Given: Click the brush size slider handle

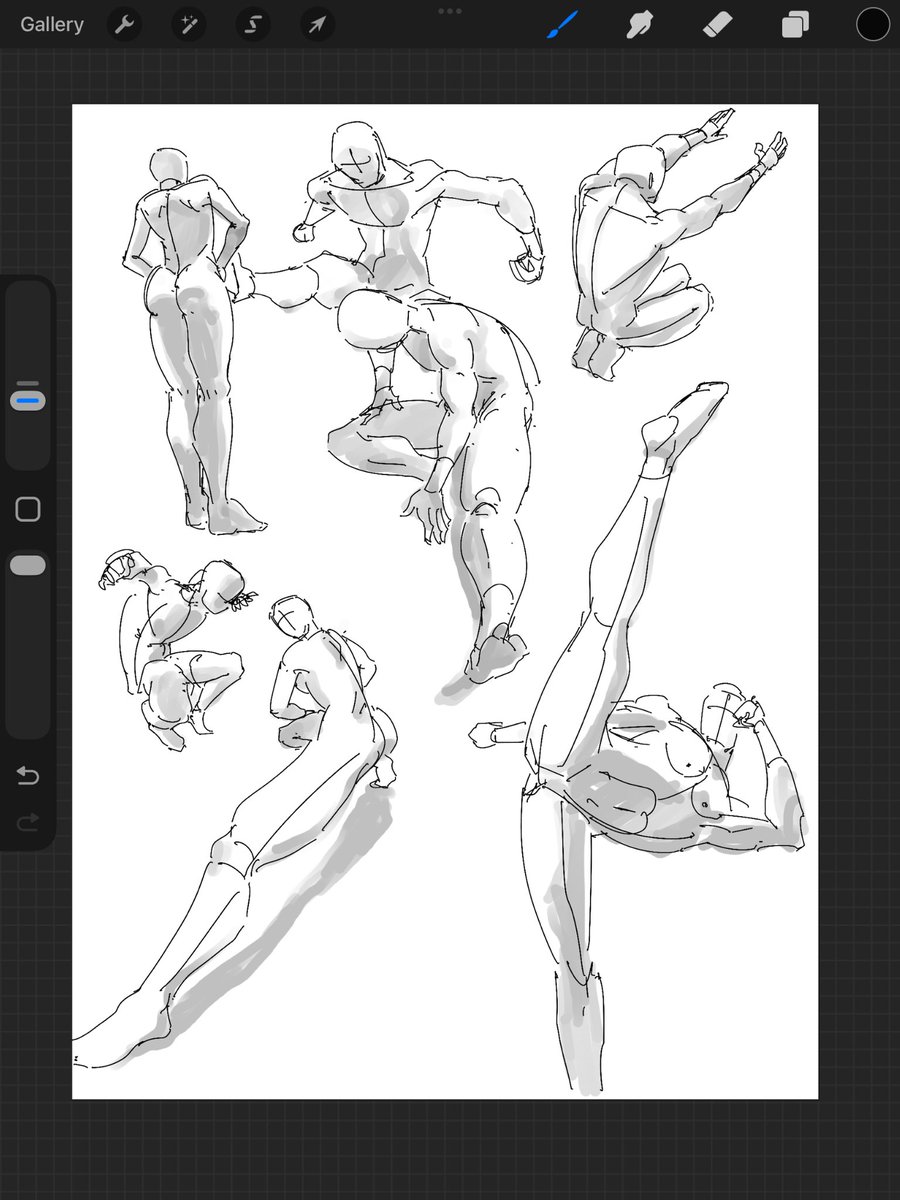Looking at the screenshot, I should 28,400.
